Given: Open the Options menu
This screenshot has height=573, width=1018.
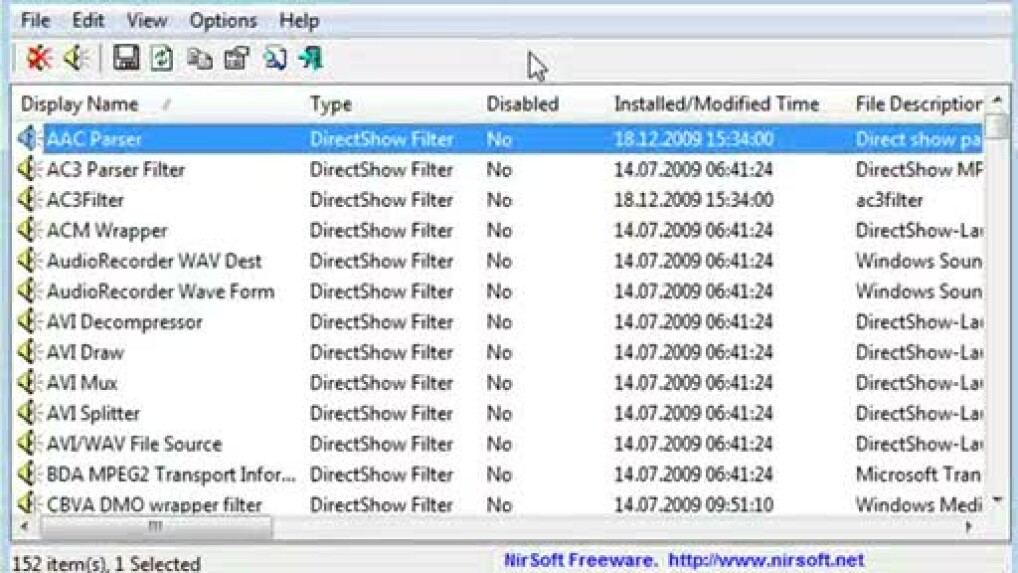Looking at the screenshot, I should 223,20.
